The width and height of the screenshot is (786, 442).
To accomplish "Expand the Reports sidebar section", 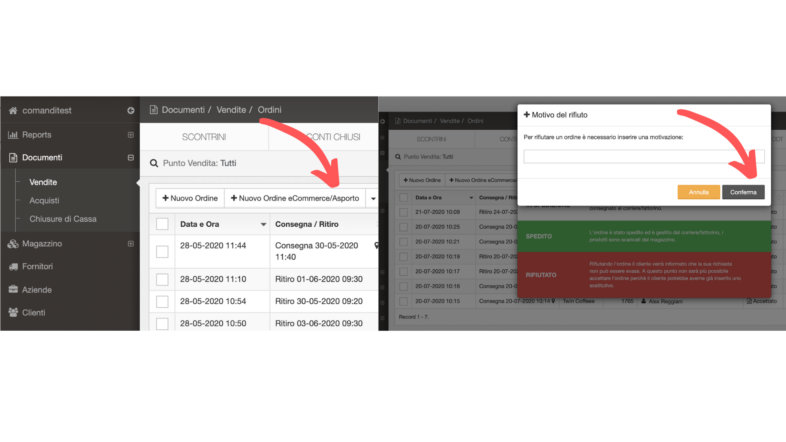I will click(130, 134).
